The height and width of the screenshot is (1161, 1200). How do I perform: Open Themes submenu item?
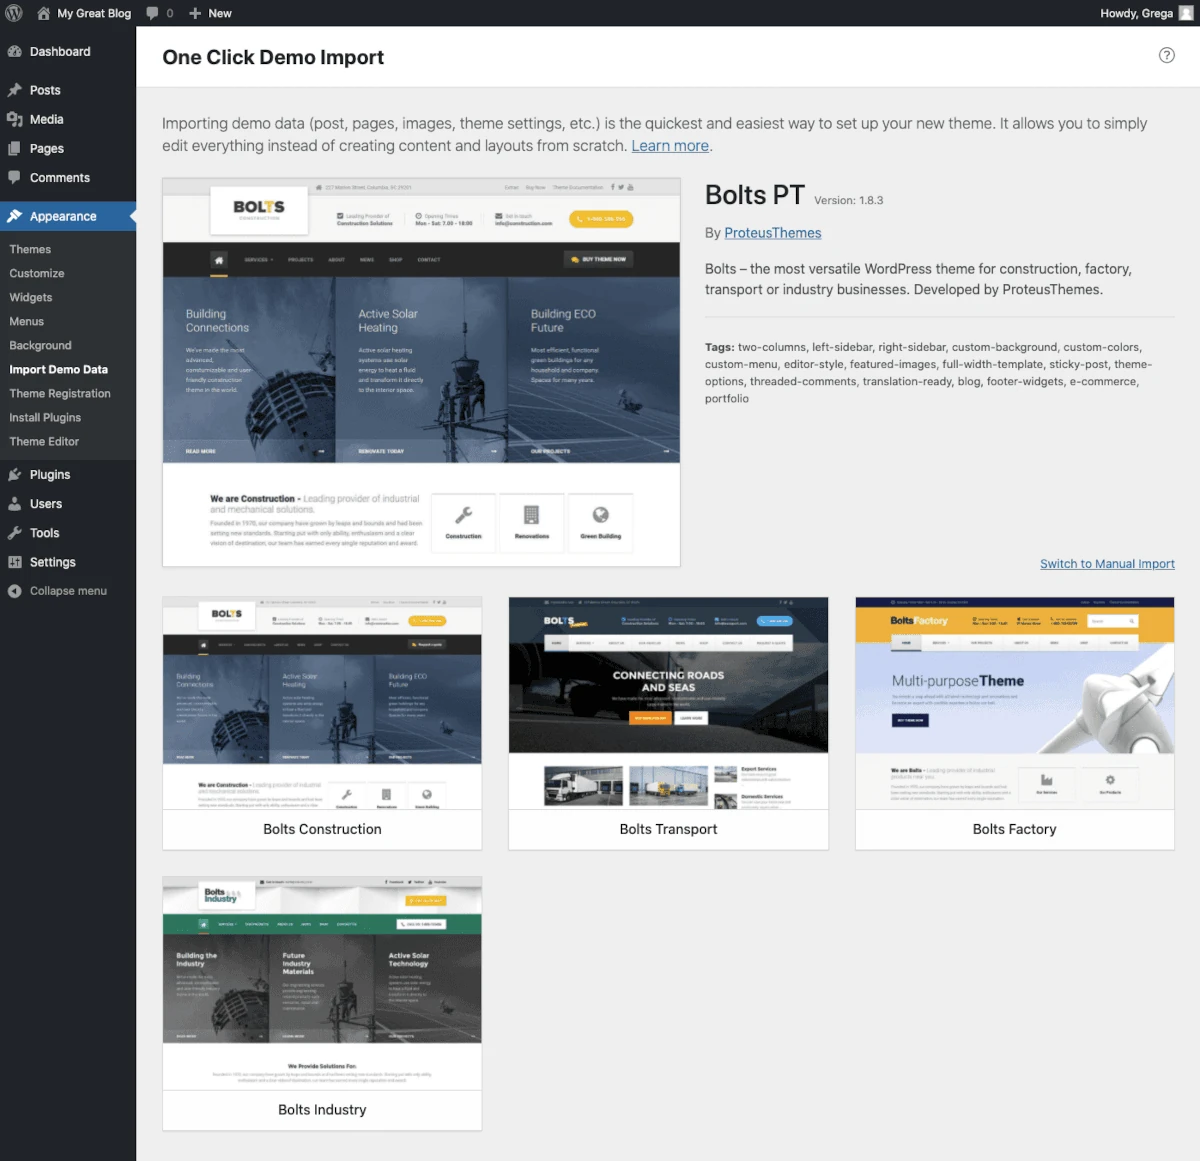click(x=30, y=249)
